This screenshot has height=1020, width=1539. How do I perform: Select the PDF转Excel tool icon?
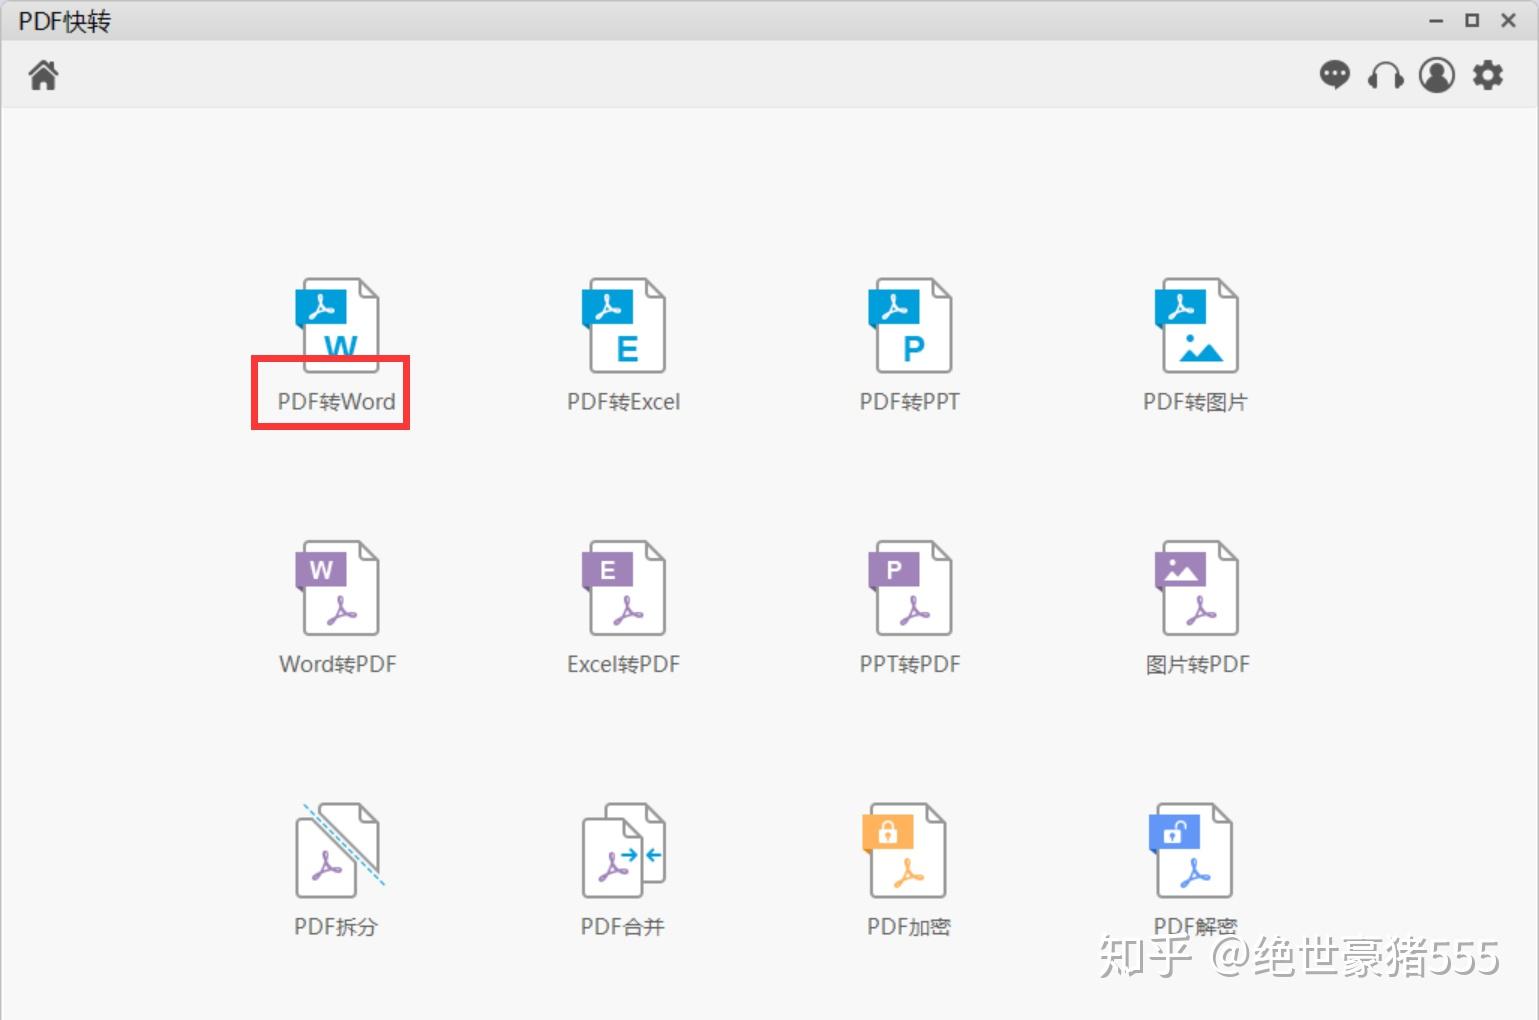(623, 325)
